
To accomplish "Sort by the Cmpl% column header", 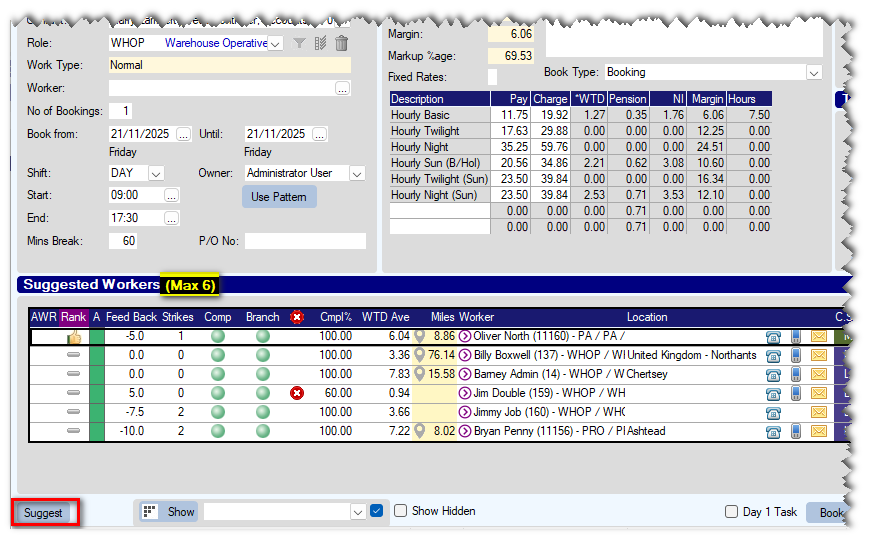I will 336,317.
